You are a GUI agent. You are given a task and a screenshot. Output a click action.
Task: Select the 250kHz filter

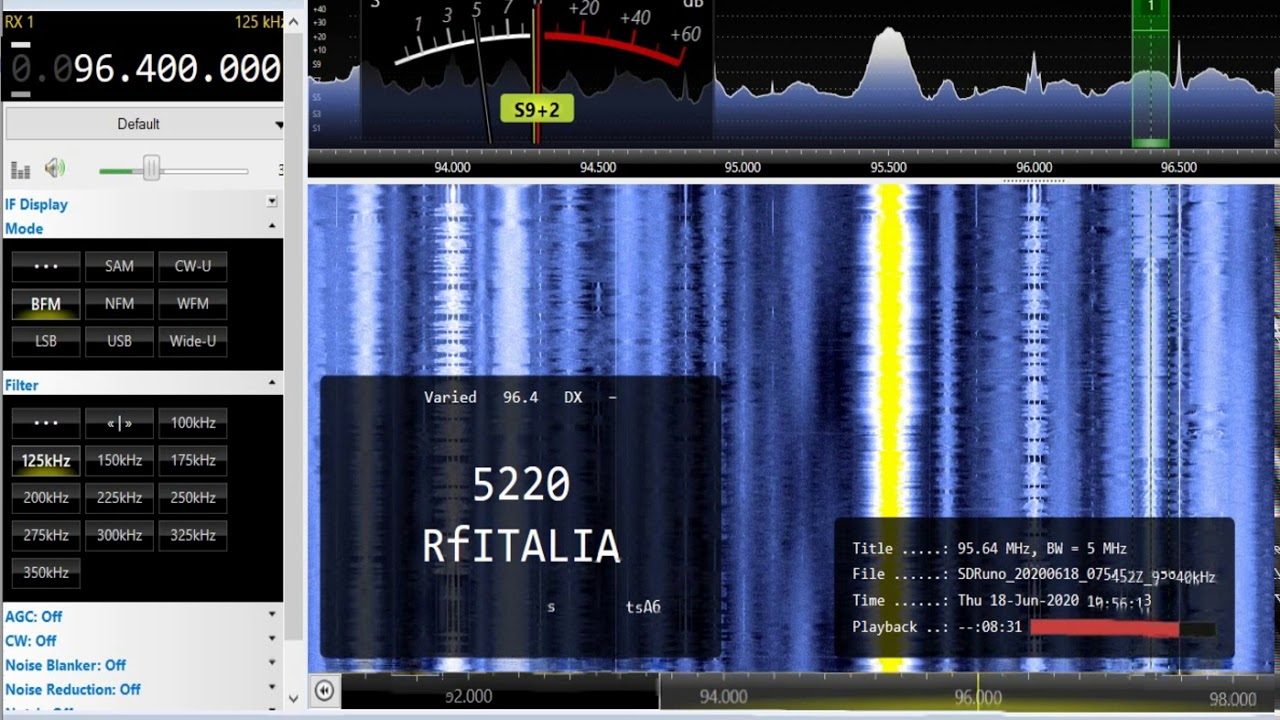pos(193,498)
